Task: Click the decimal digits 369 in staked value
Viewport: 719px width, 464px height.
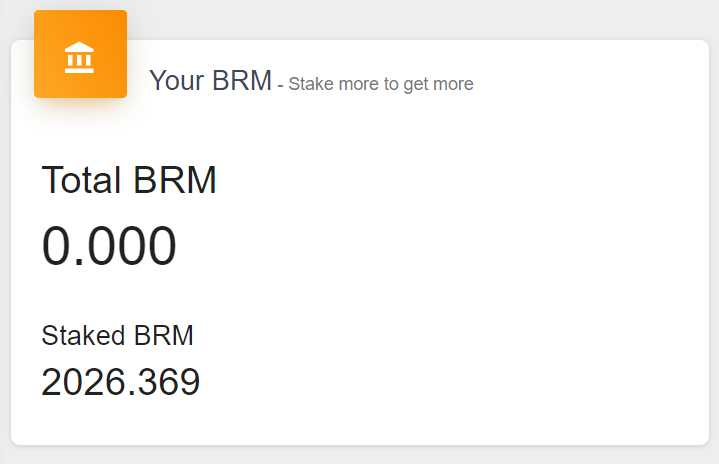Action: [169, 381]
